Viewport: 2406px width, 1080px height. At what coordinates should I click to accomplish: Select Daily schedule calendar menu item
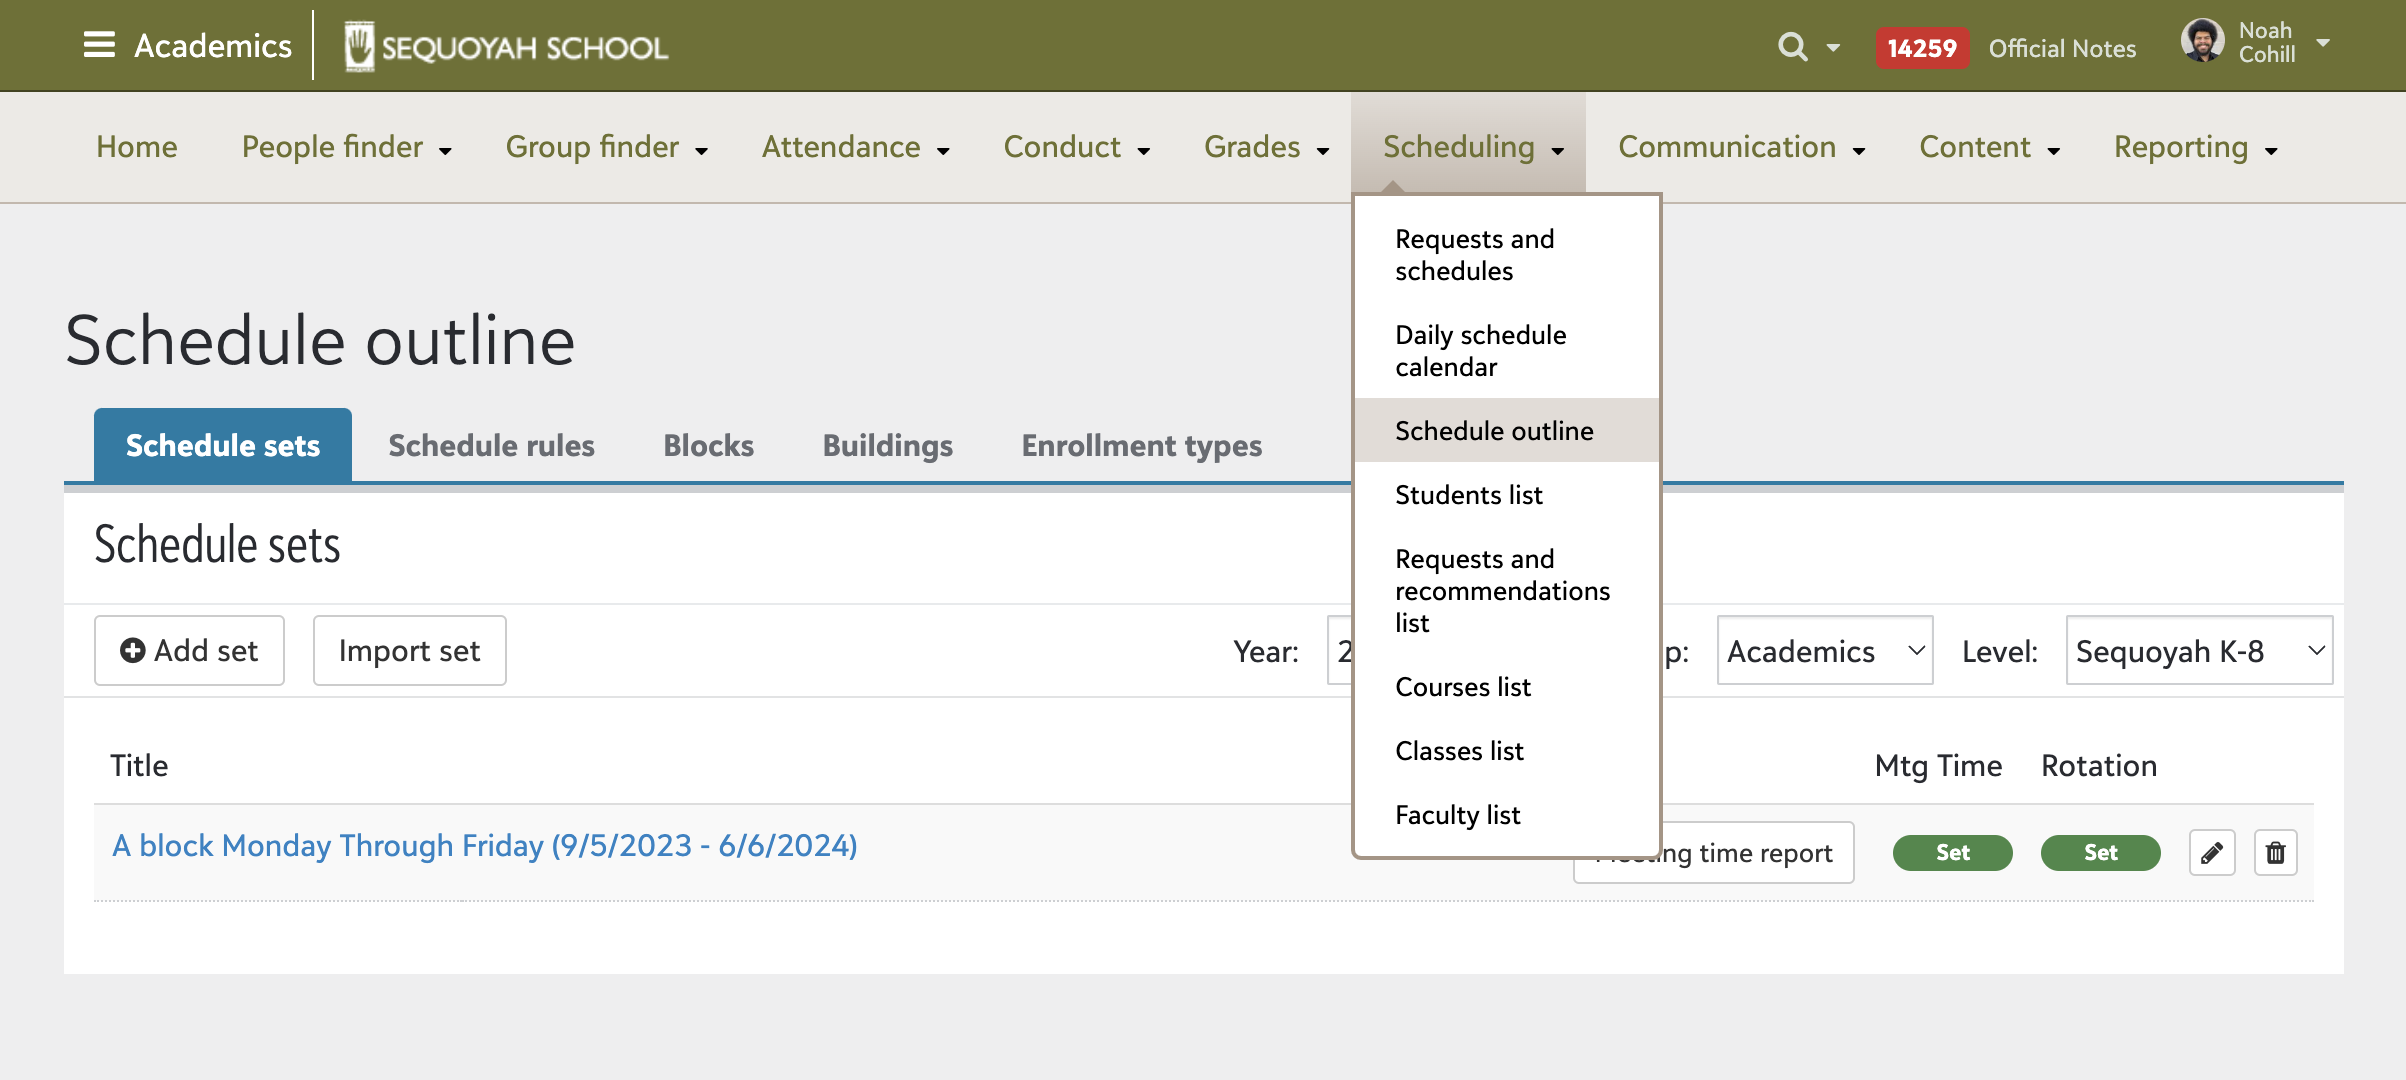pos(1480,351)
